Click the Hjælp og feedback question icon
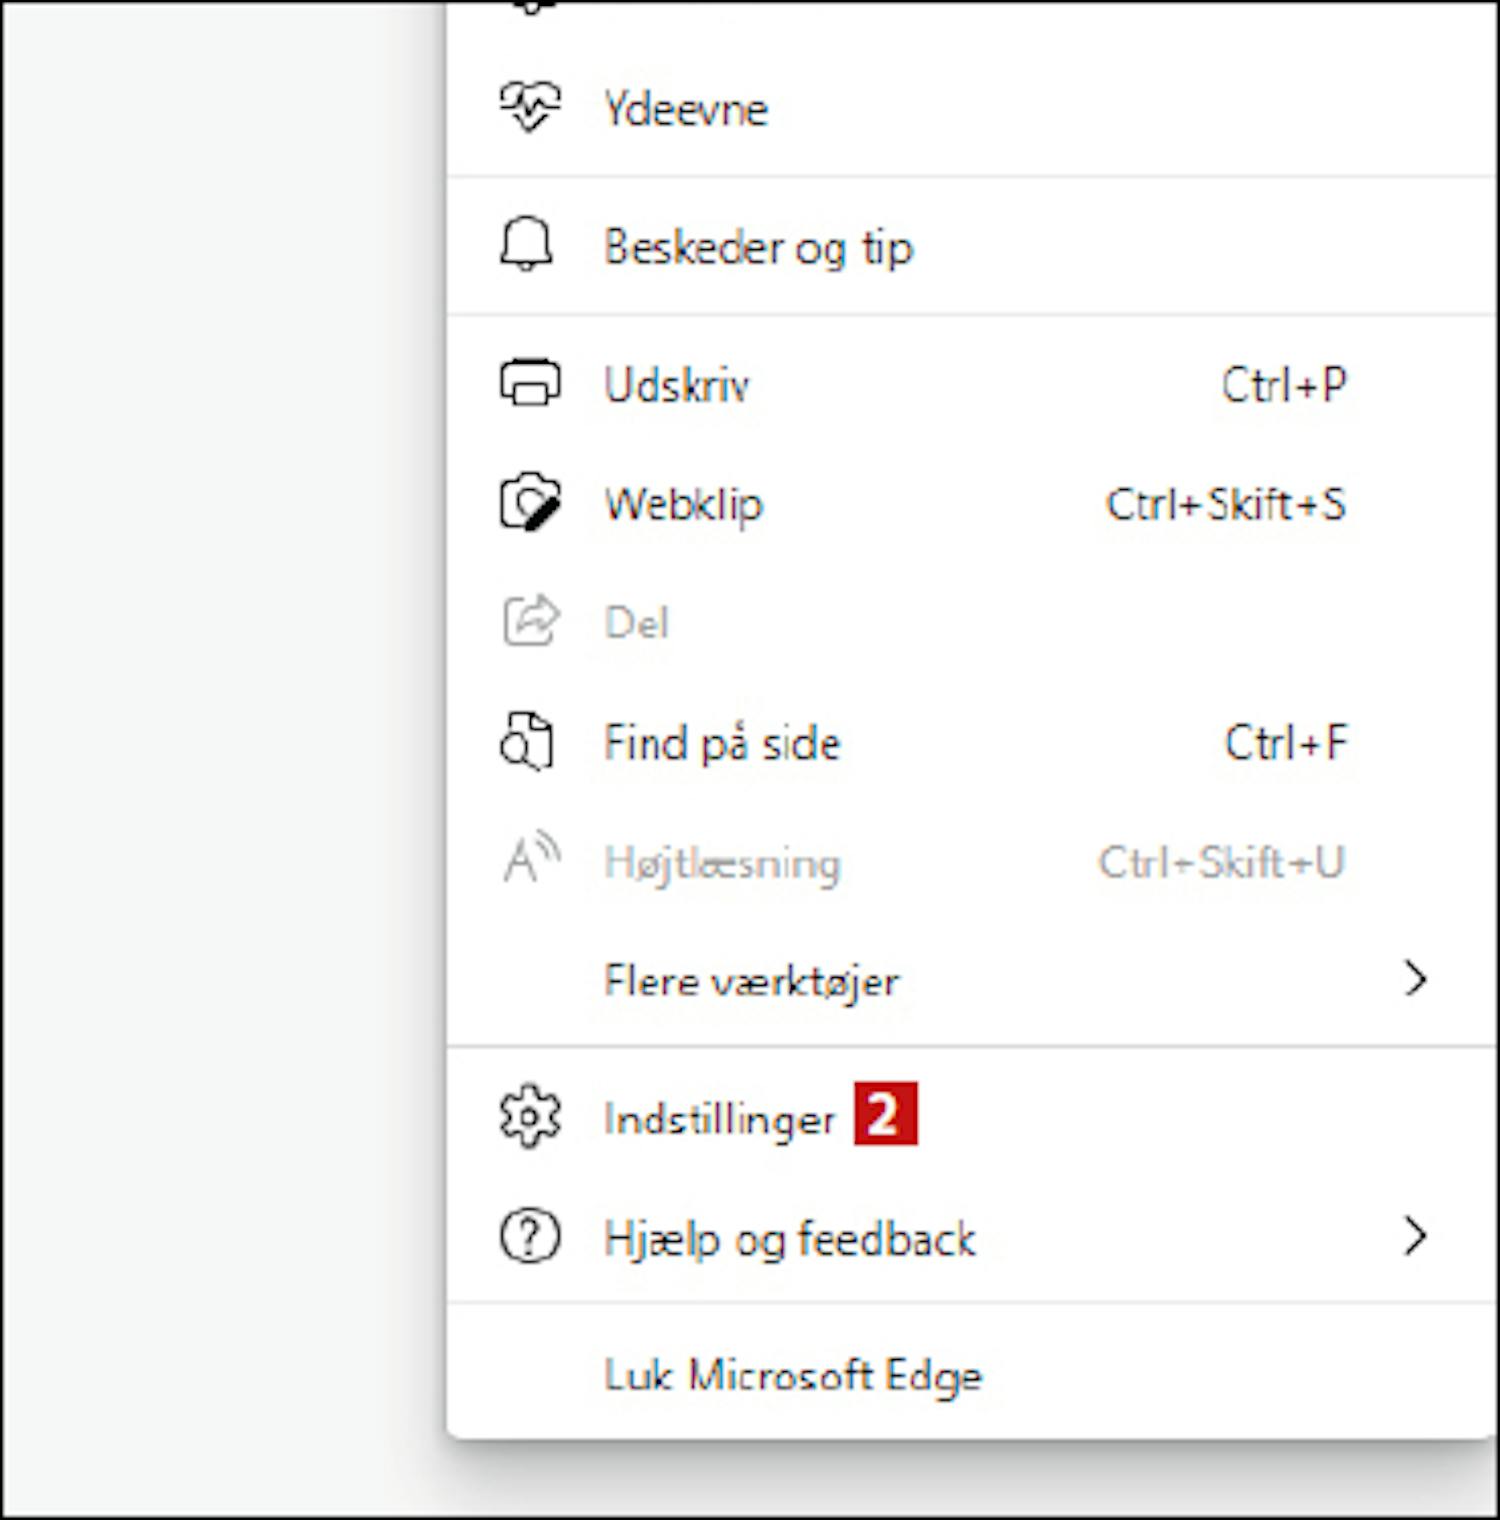This screenshot has height=1520, width=1500. pos(529,1237)
